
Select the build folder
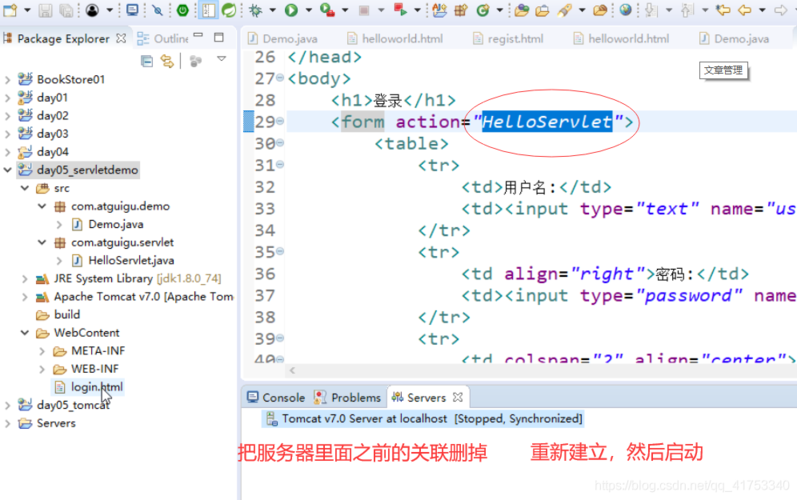[x=58, y=315]
